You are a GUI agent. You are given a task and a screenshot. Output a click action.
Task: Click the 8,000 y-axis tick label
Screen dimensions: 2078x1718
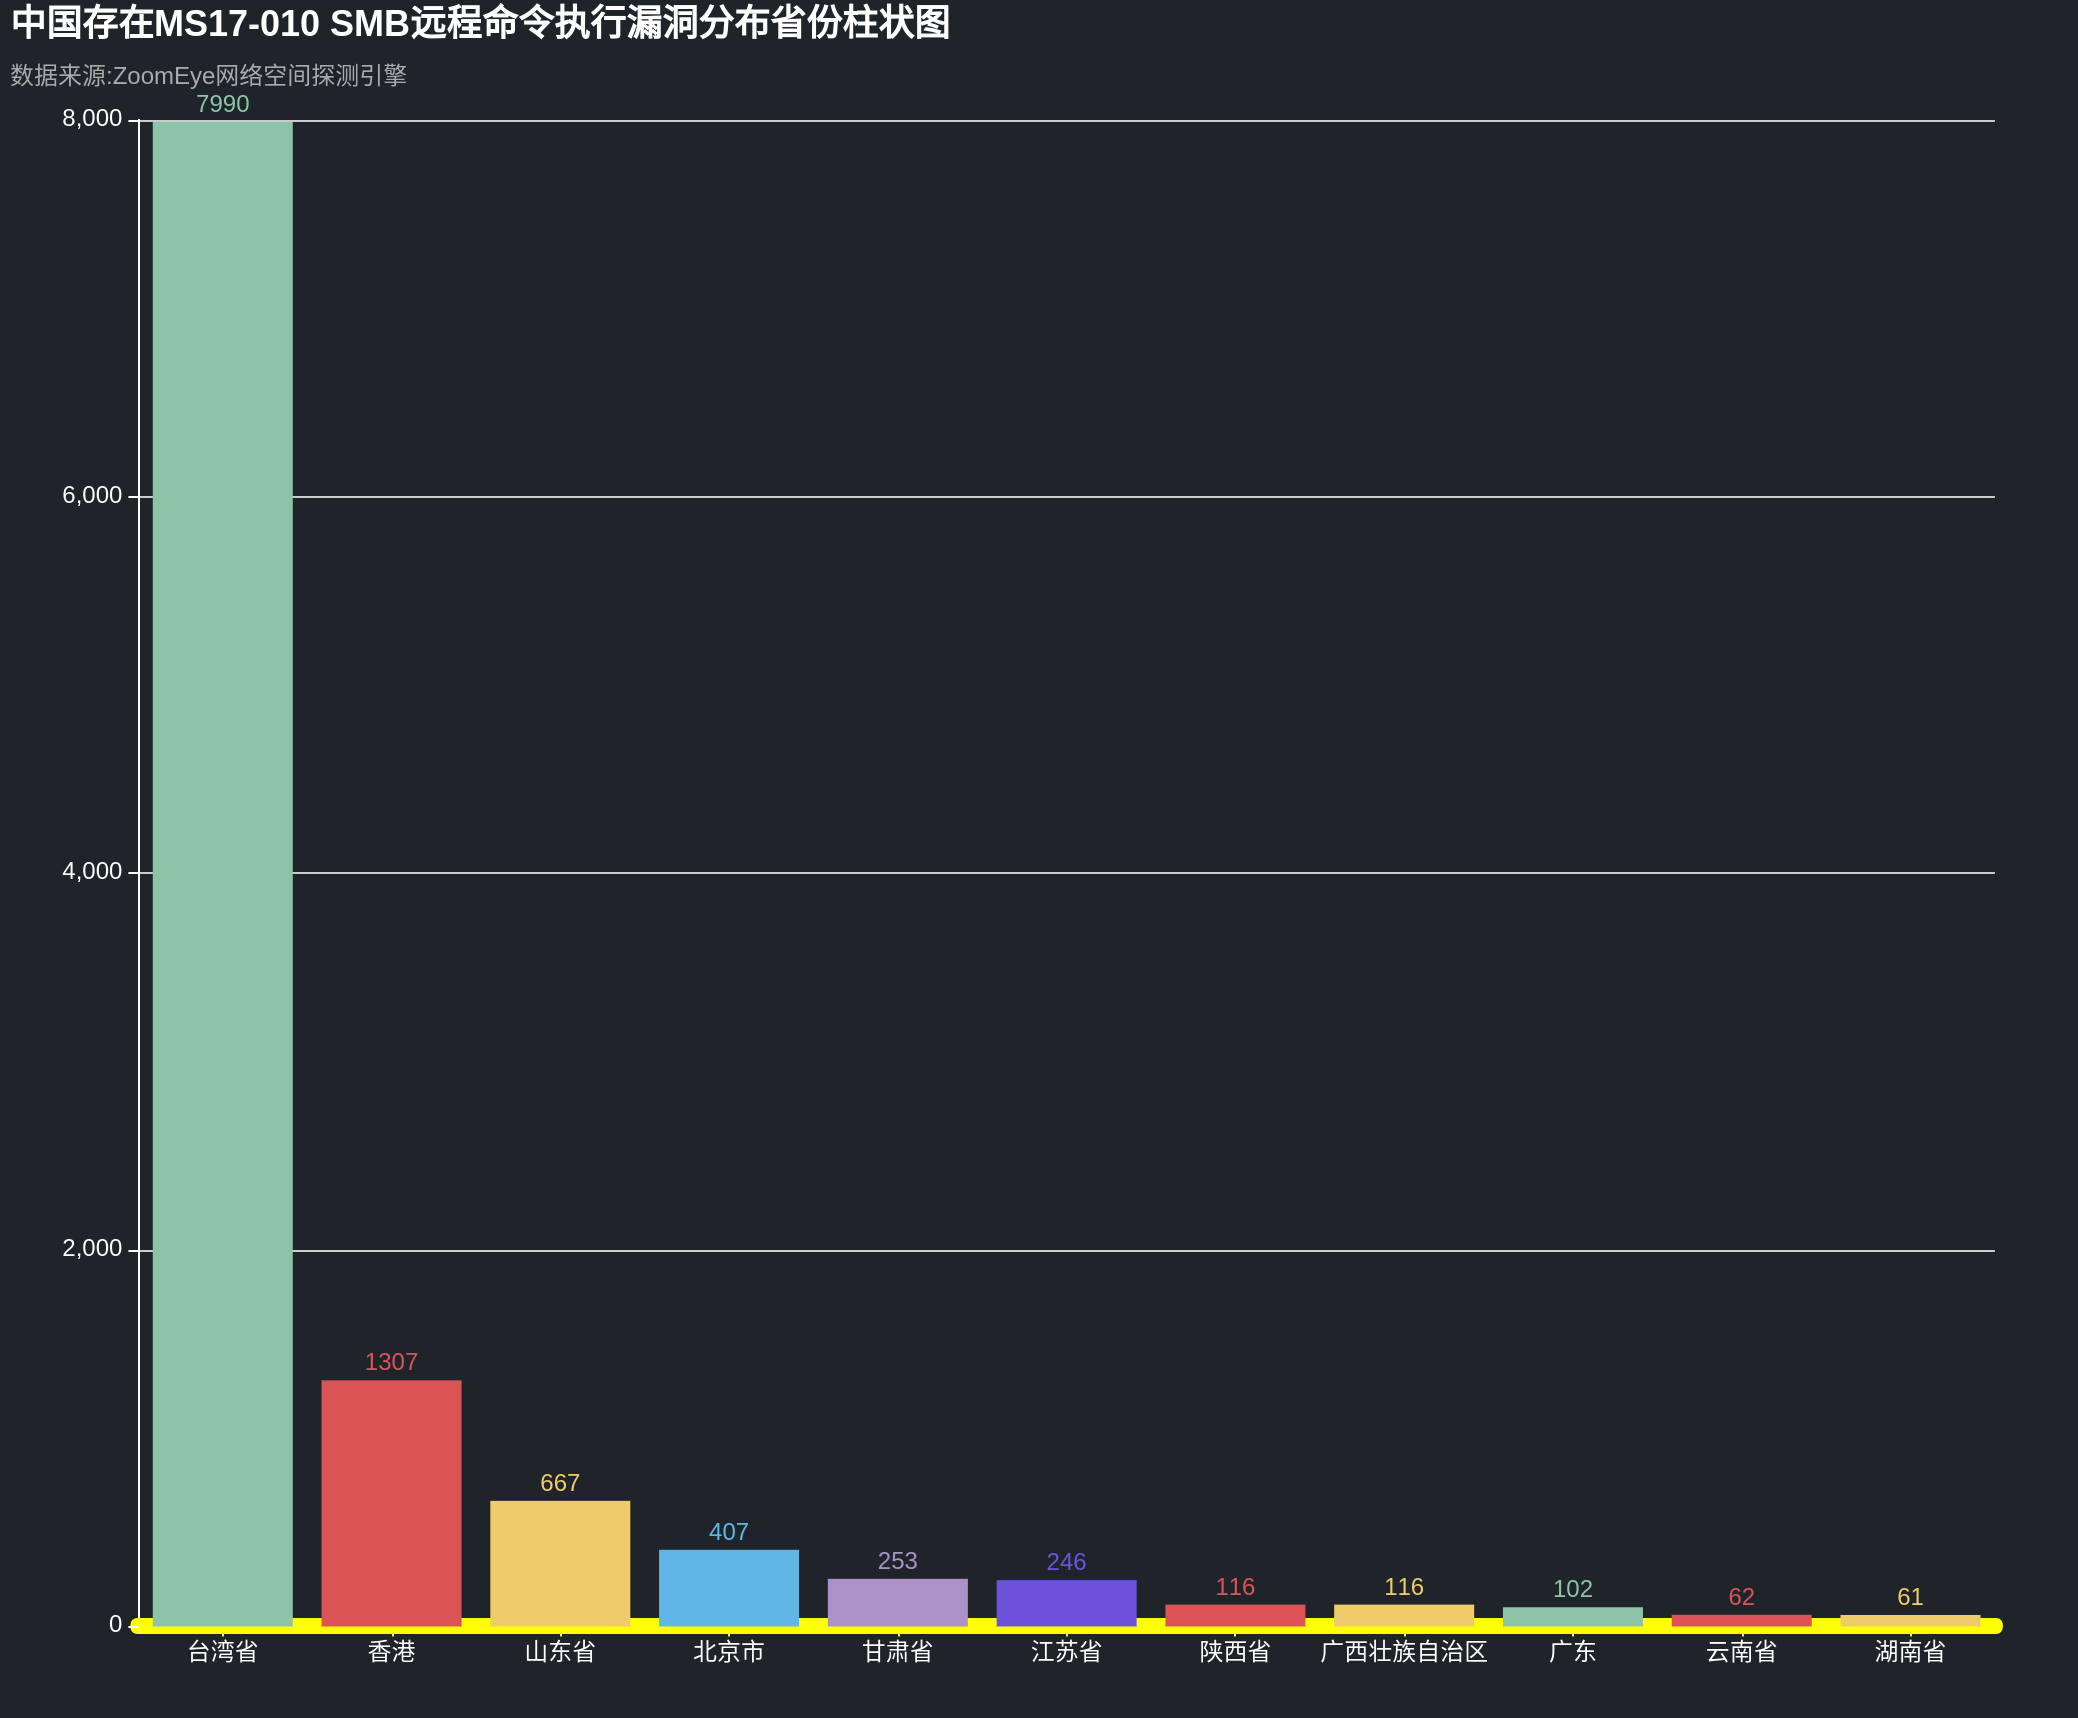(92, 119)
